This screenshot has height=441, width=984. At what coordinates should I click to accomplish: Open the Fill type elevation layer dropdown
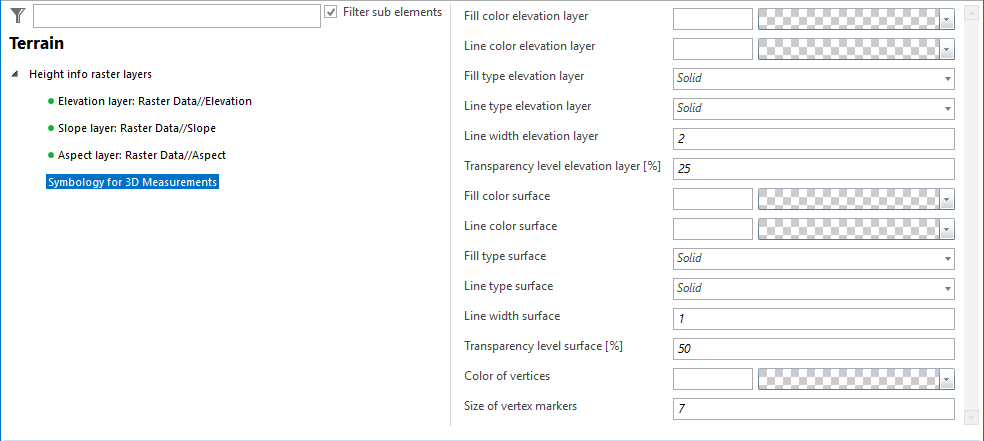(813, 79)
